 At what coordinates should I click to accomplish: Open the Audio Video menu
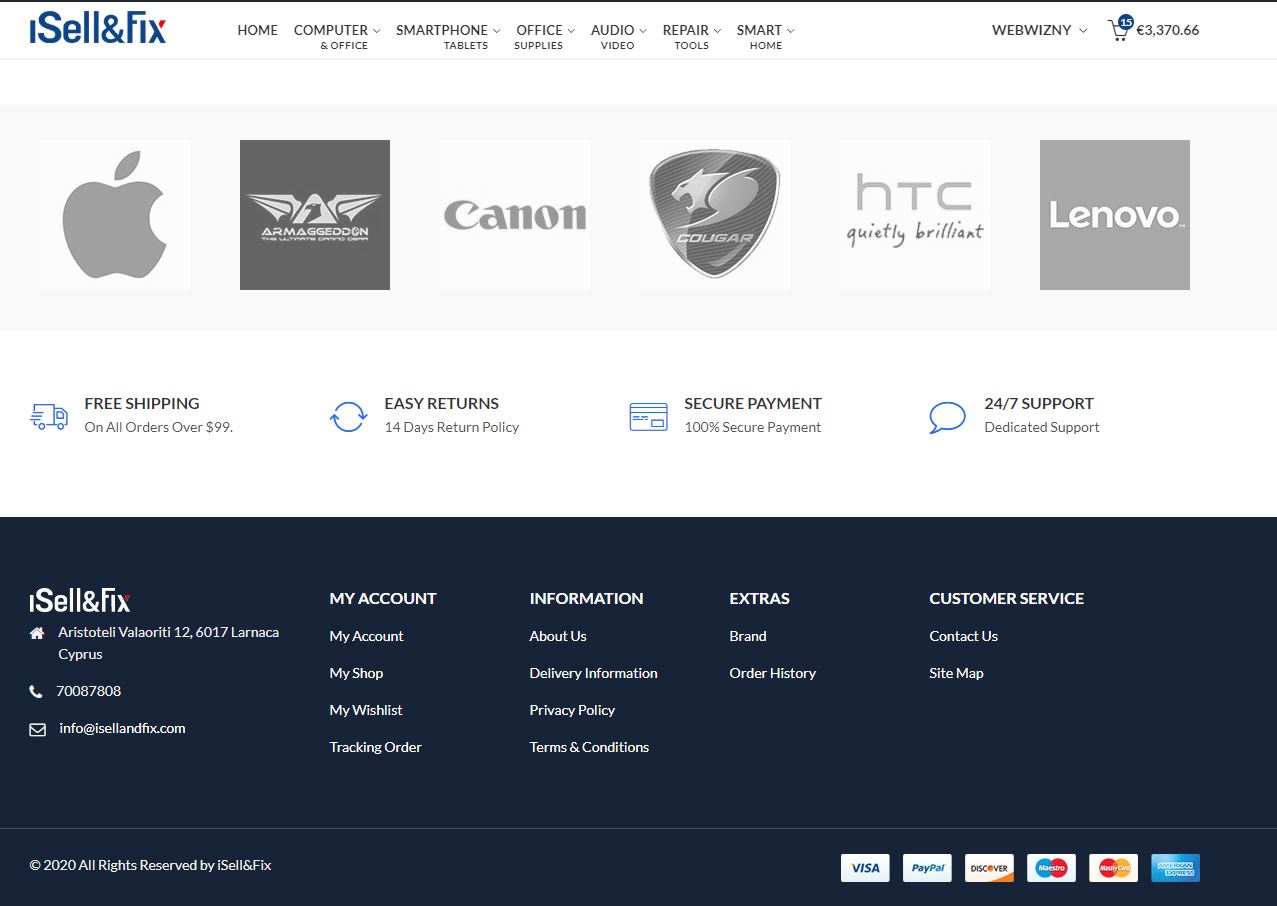click(x=618, y=30)
